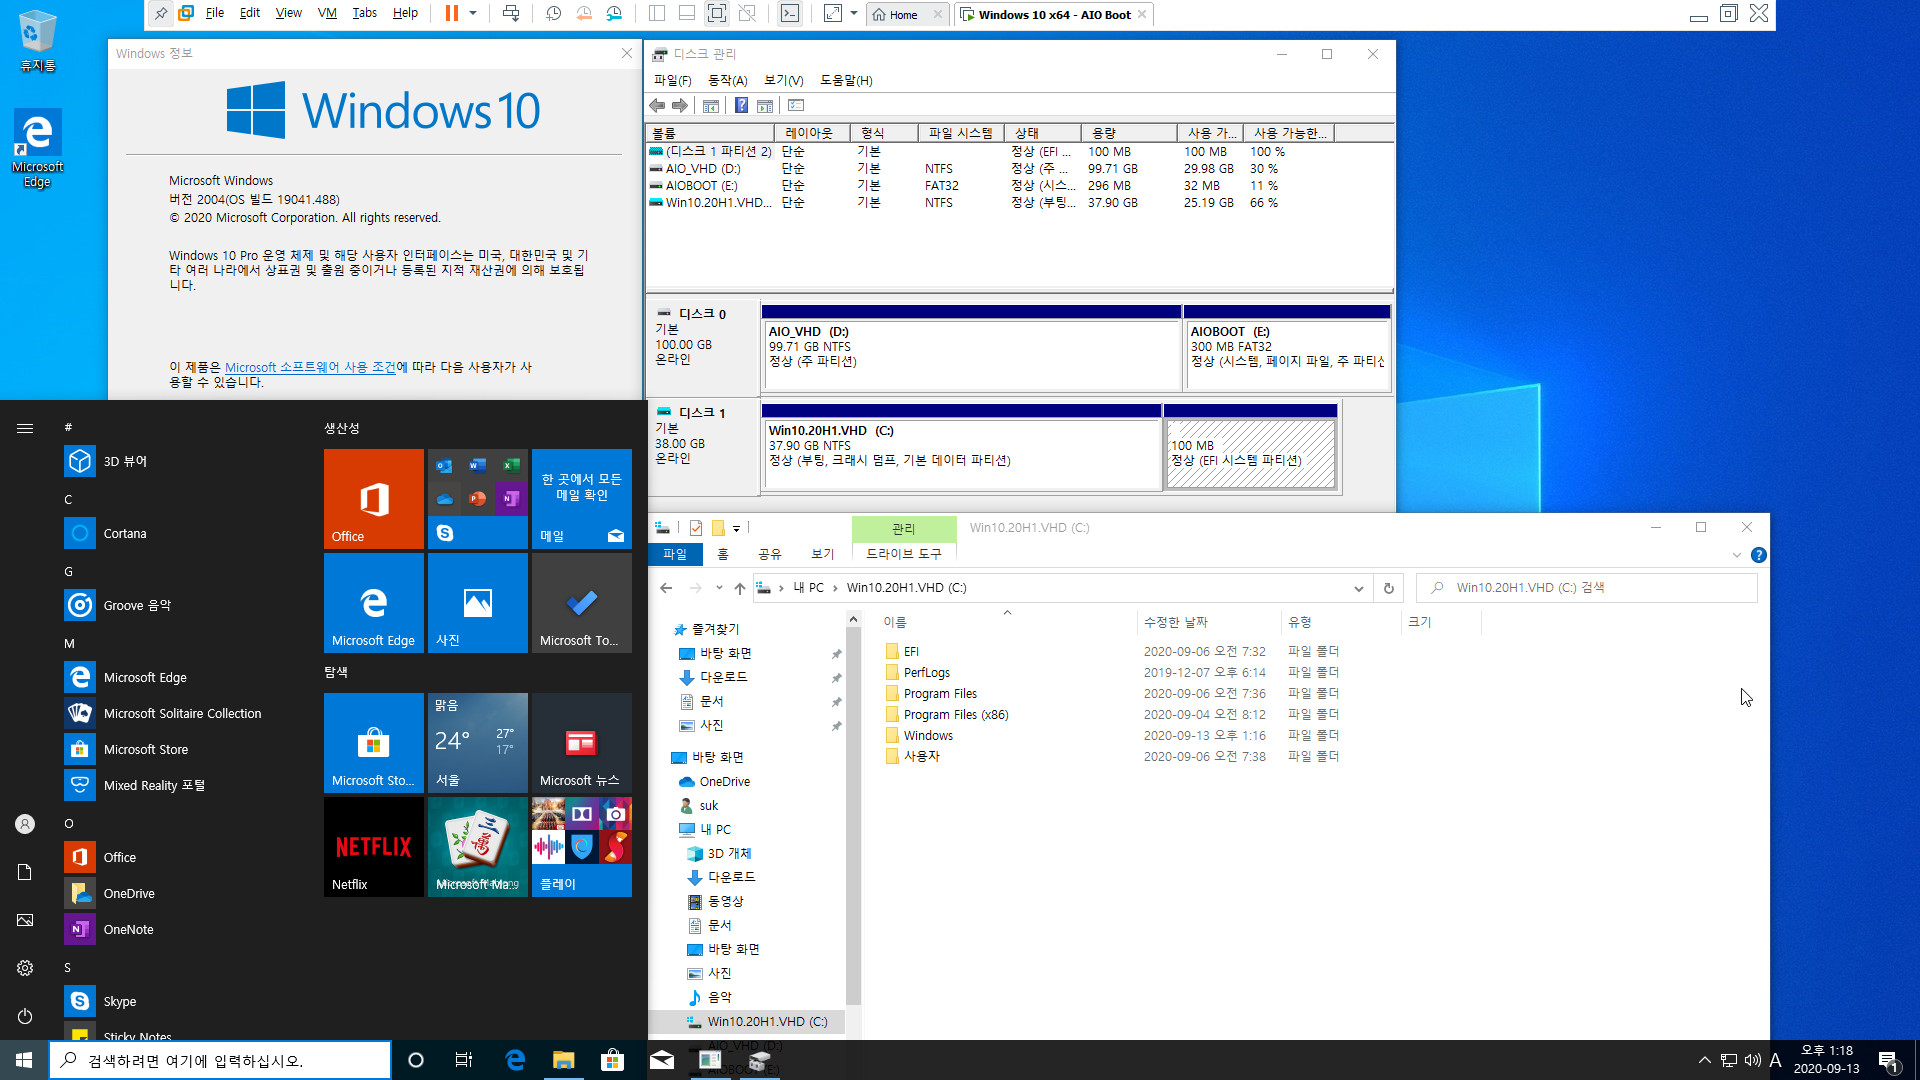This screenshot has width=1920, height=1080.
Task: Open the 사진 tile in Start menu
Action: [478, 603]
